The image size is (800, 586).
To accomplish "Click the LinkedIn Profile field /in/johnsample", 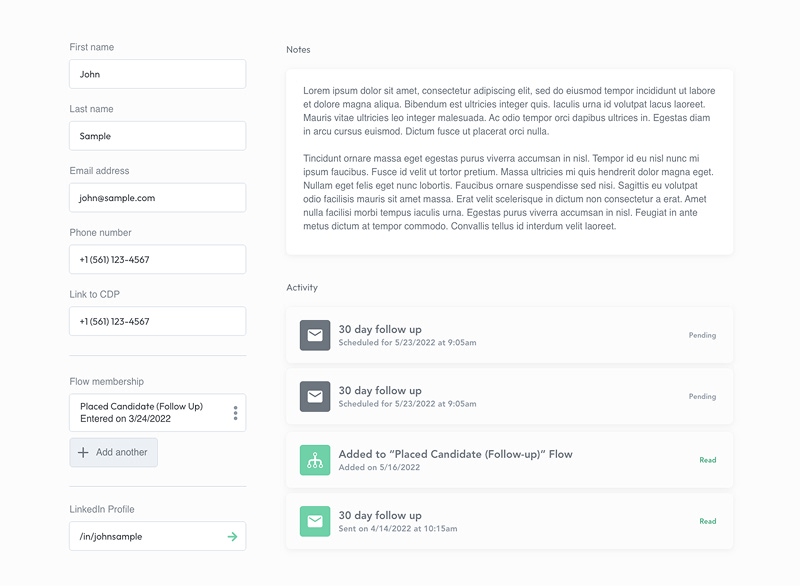I will coord(158,536).
